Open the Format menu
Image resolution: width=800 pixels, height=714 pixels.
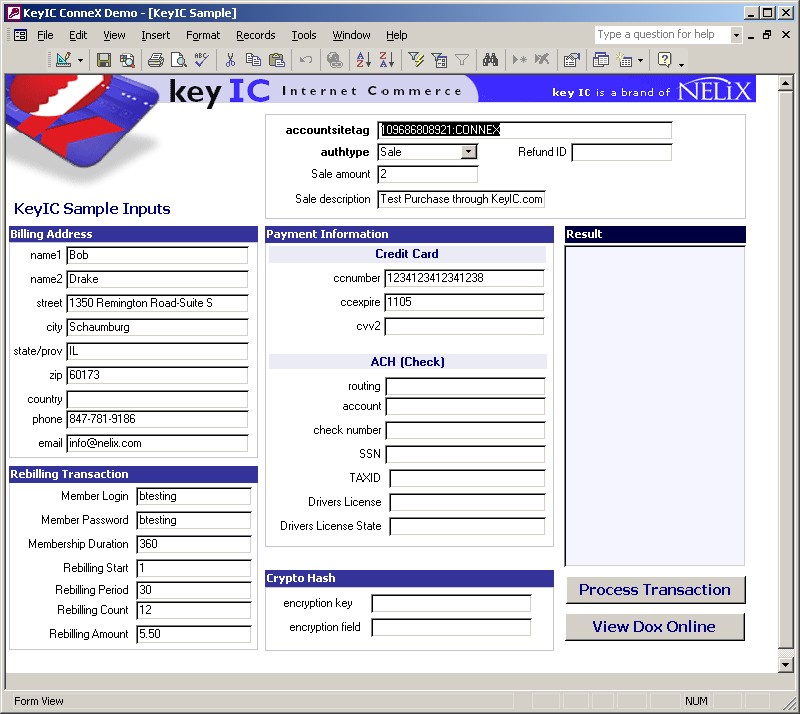[203, 35]
